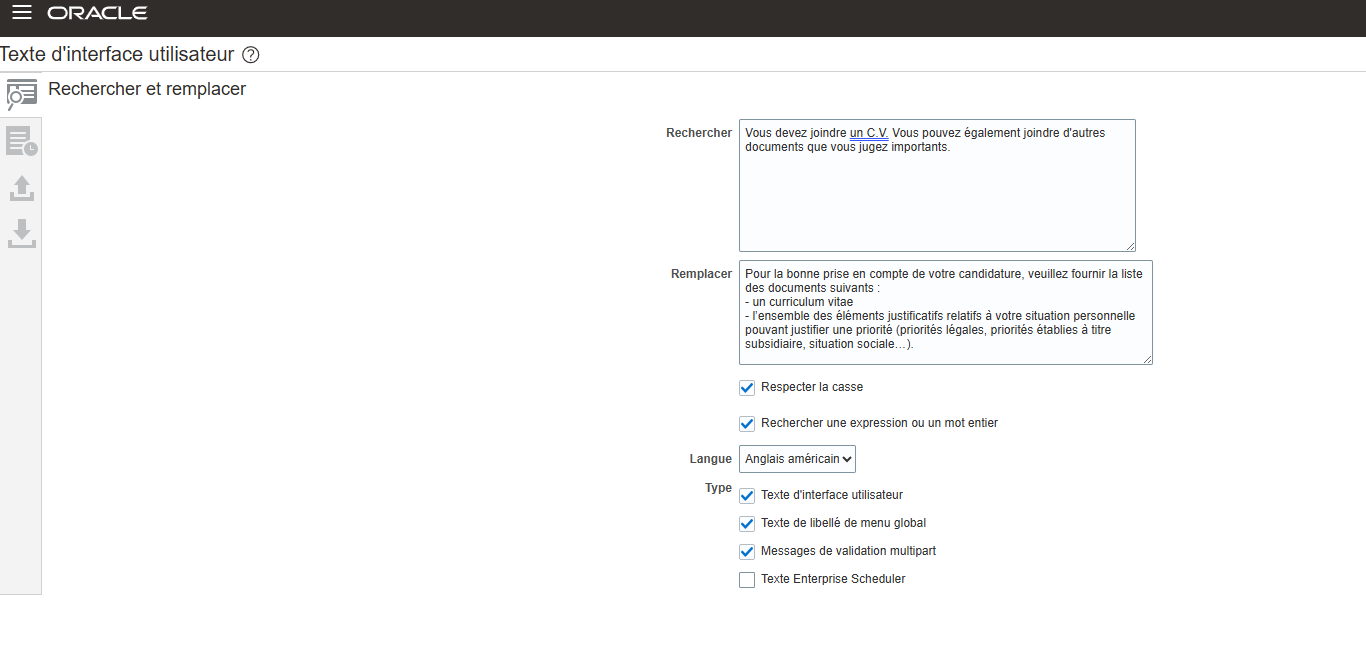Open the Langue dropdown Anglais américain
Image resolution: width=1366 pixels, height=650 pixels.
(x=797, y=459)
